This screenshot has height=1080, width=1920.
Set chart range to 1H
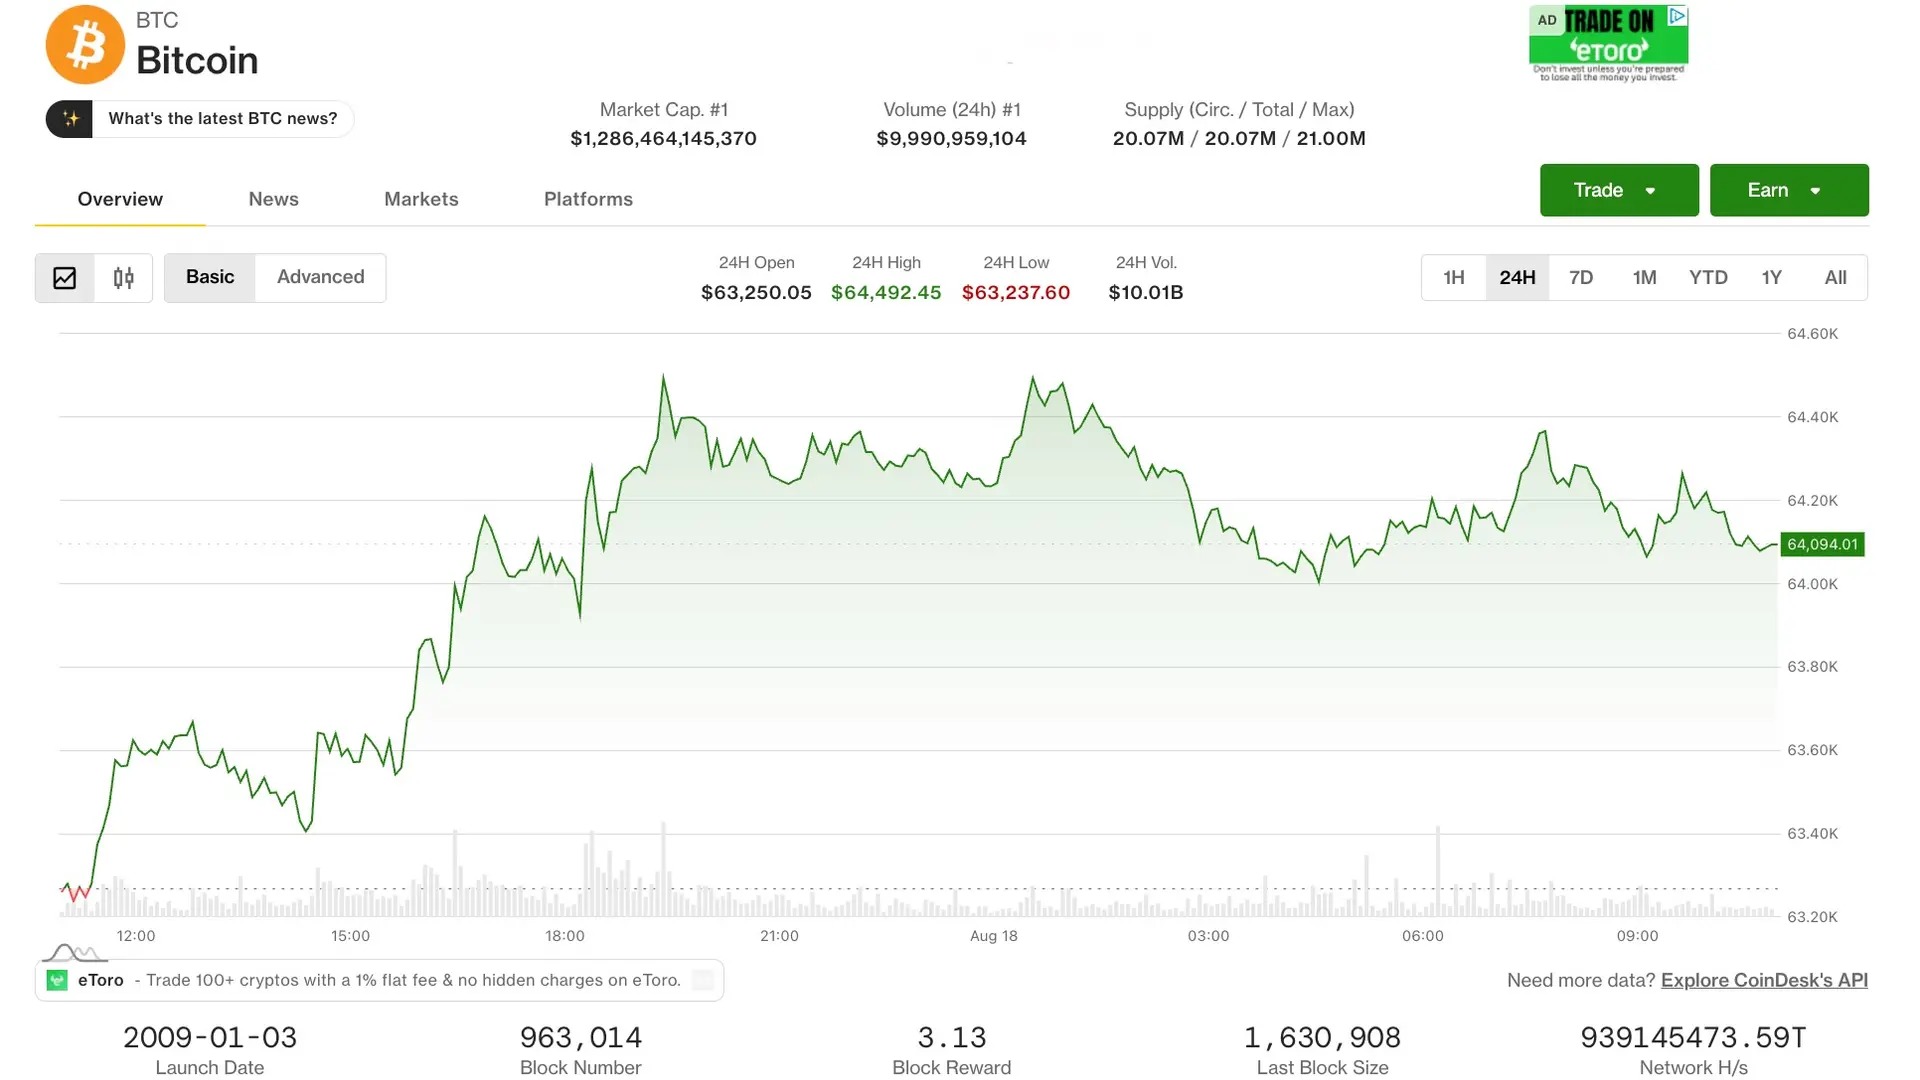coord(1454,277)
